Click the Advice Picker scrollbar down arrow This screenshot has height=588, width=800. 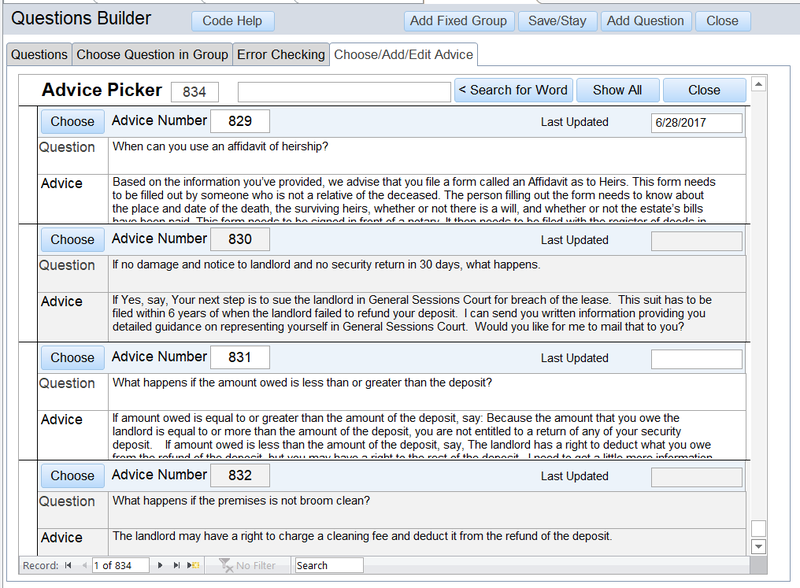pos(758,546)
